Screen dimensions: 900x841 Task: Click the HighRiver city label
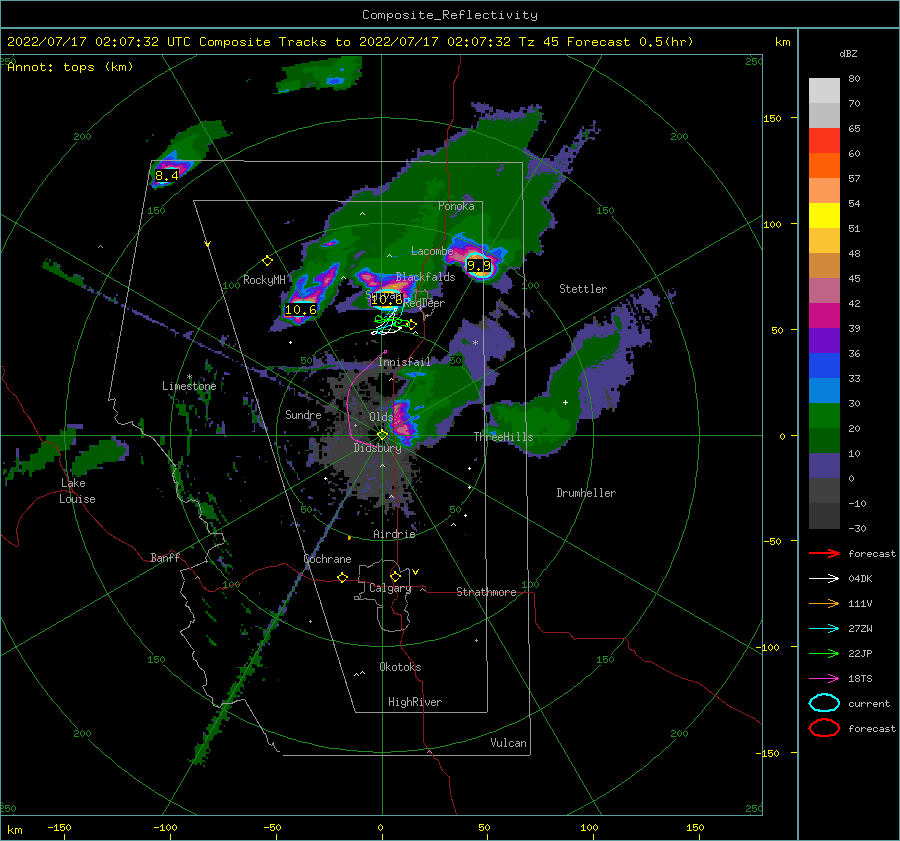[415, 702]
